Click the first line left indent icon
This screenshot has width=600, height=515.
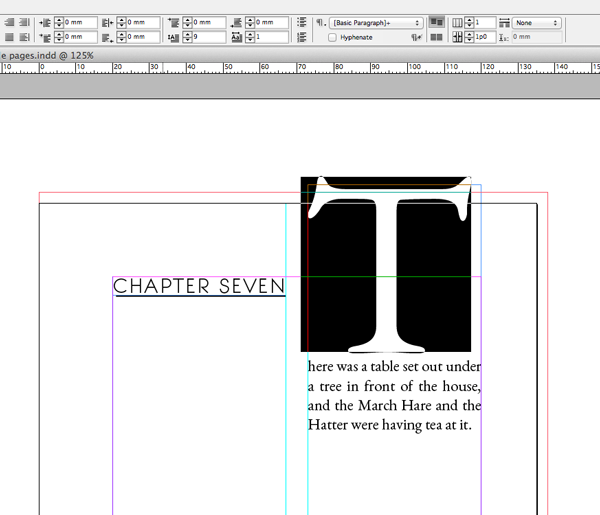tap(45, 37)
